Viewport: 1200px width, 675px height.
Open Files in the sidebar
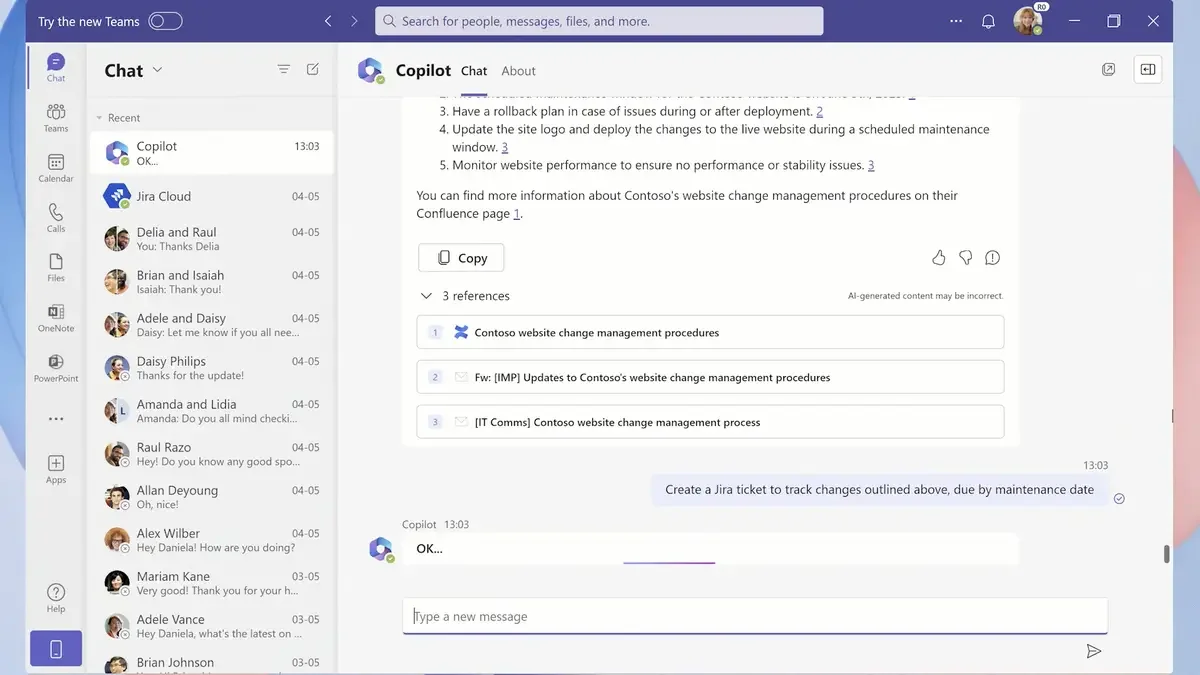tap(56, 267)
